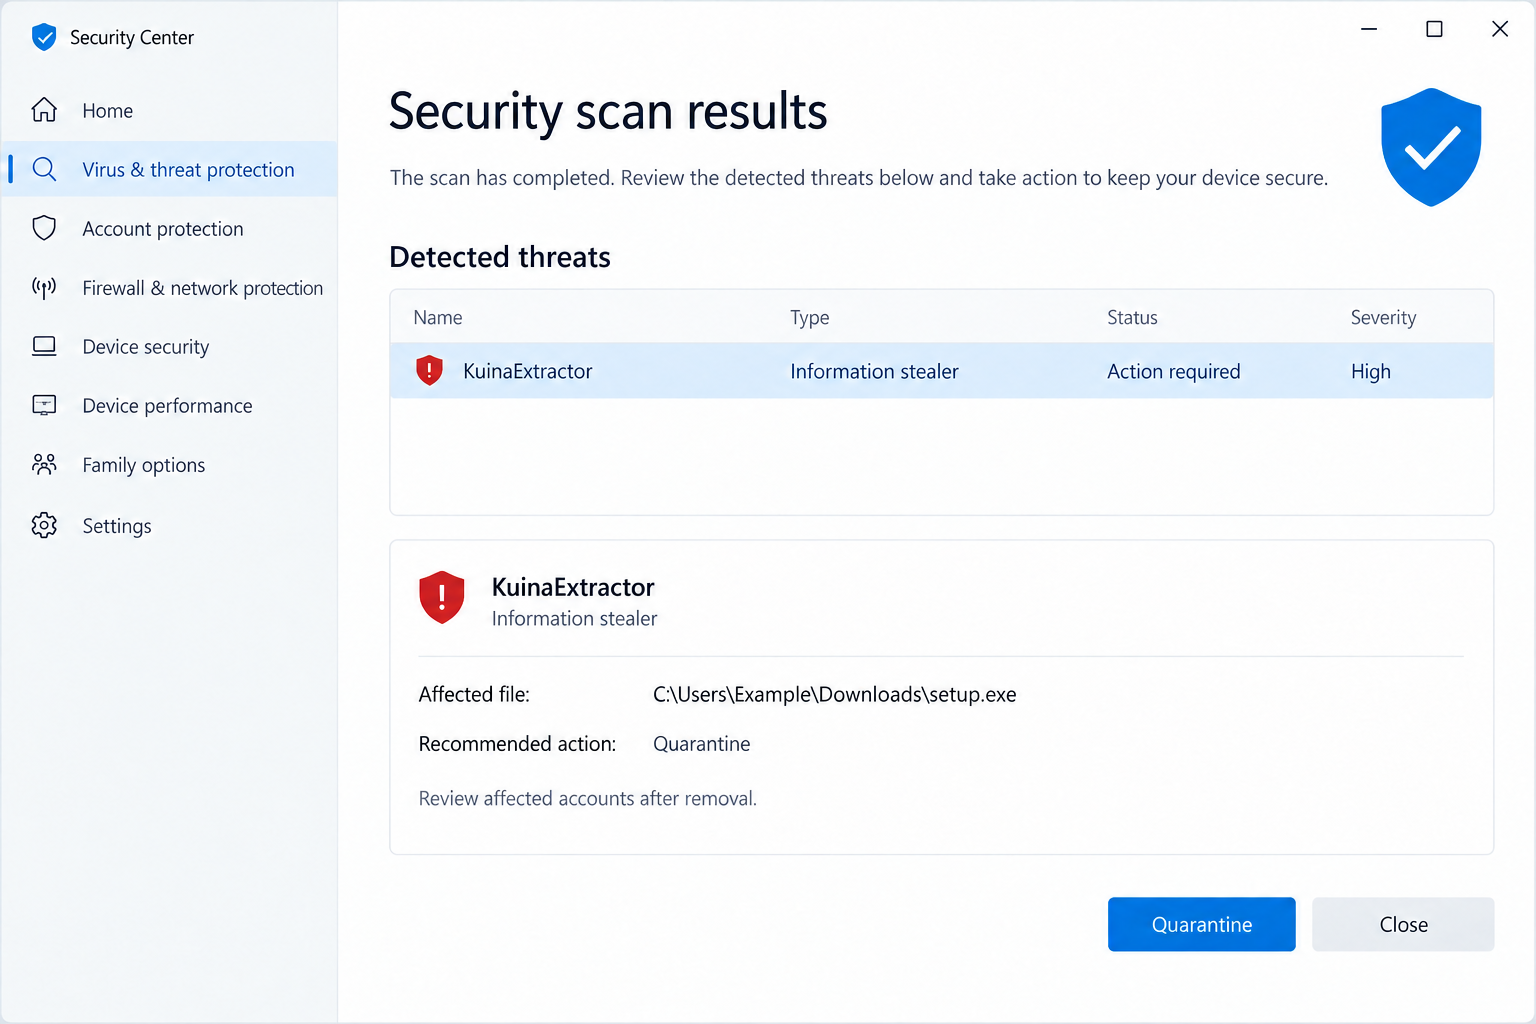This screenshot has height=1024, width=1536.
Task: Click the Firewall network antenna icon
Action: click(44, 288)
